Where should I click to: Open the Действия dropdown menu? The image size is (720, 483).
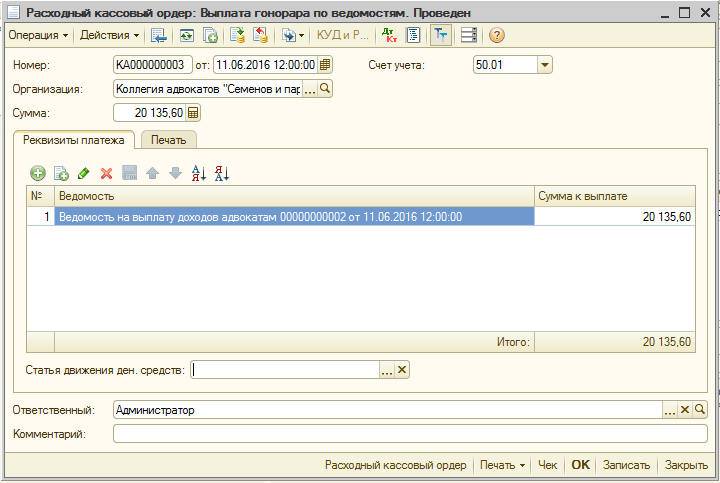point(109,35)
